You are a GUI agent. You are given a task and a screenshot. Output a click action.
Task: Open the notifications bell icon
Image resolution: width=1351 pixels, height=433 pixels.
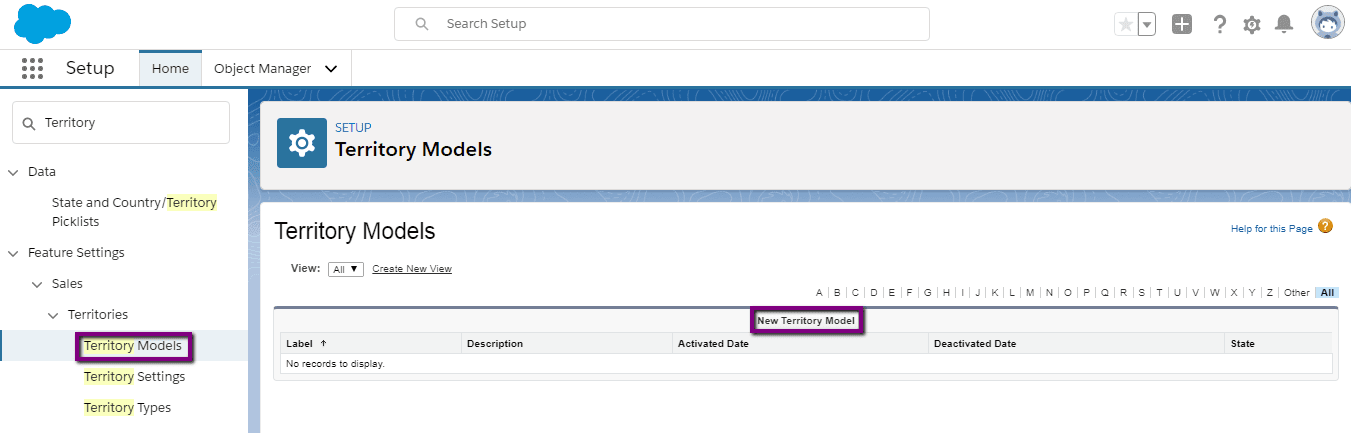(1285, 24)
